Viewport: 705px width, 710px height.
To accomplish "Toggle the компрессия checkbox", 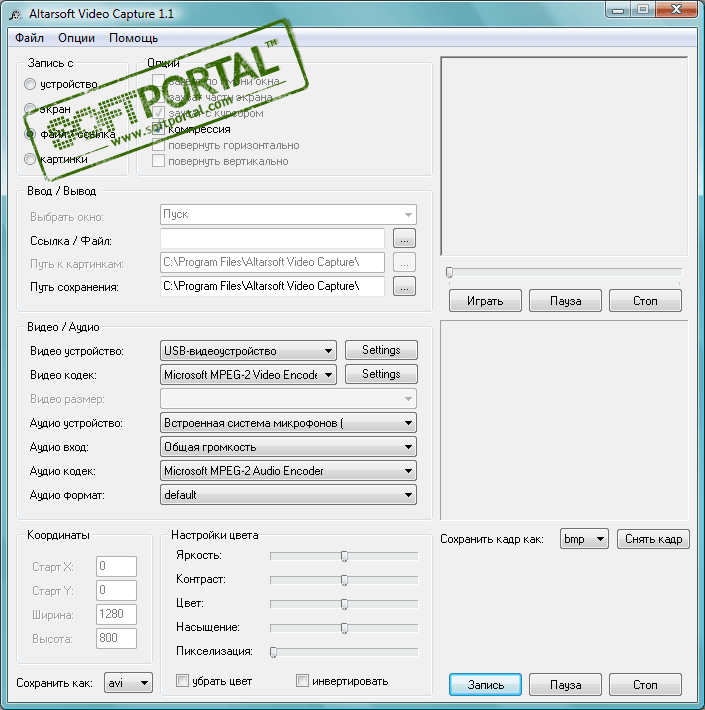I will (x=158, y=129).
